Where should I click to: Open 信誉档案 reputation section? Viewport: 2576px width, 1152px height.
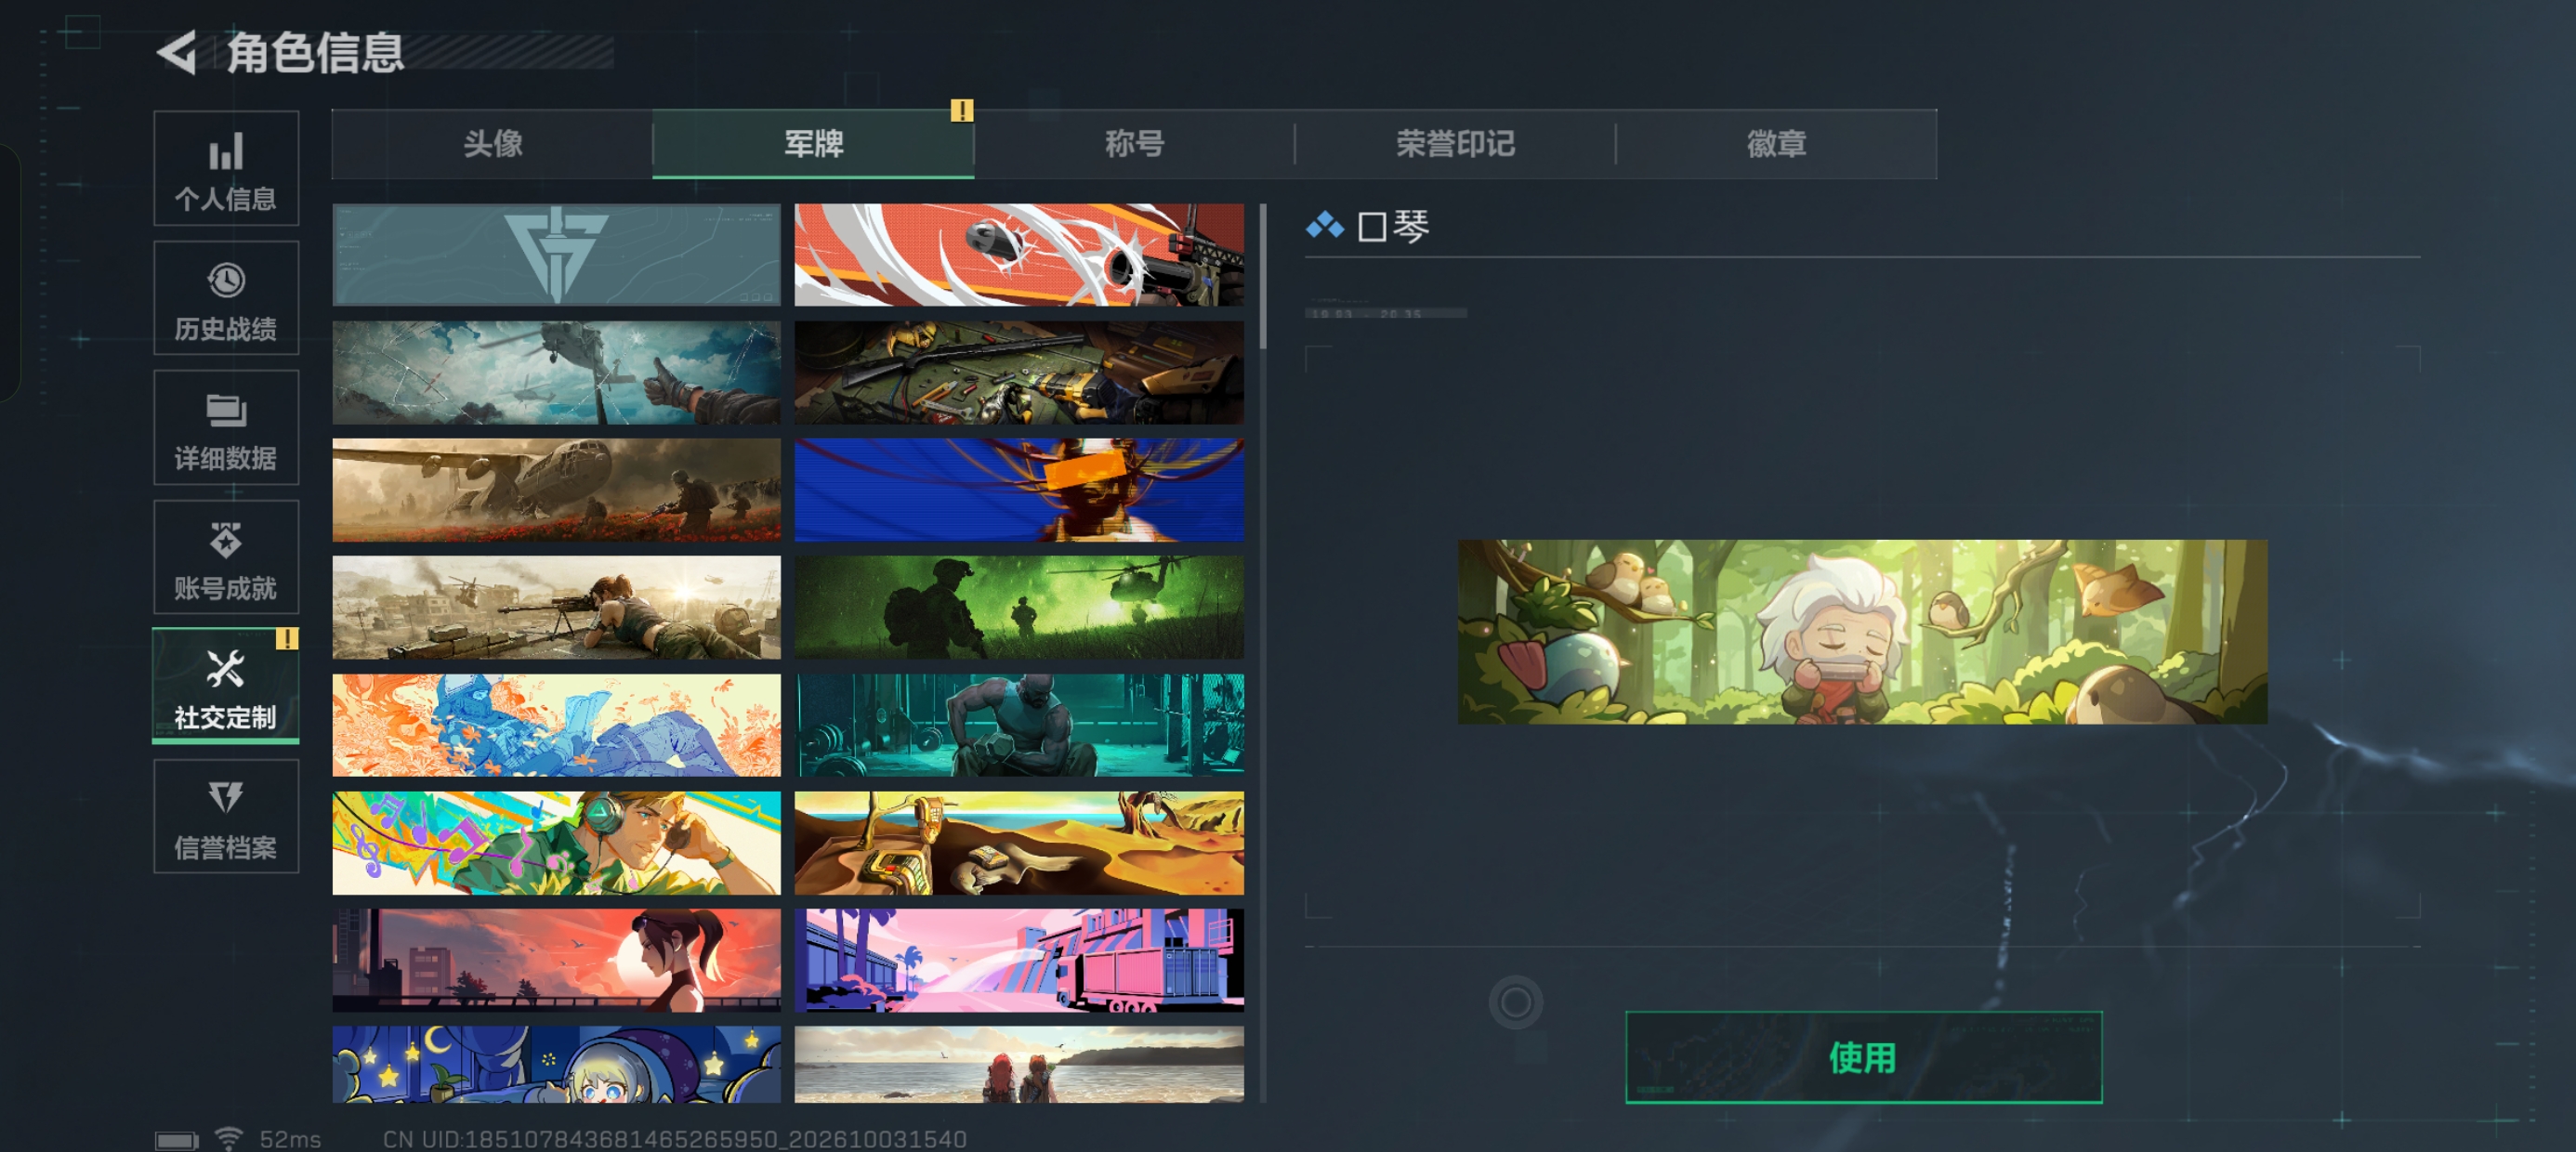click(x=226, y=816)
